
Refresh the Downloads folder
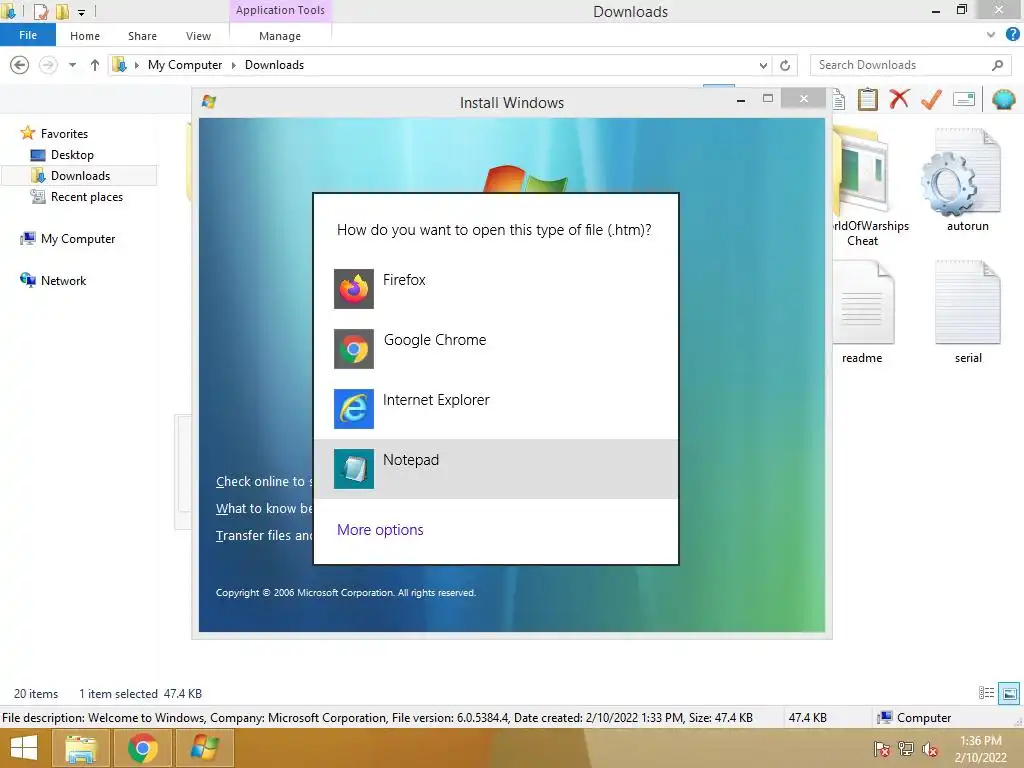[785, 65]
